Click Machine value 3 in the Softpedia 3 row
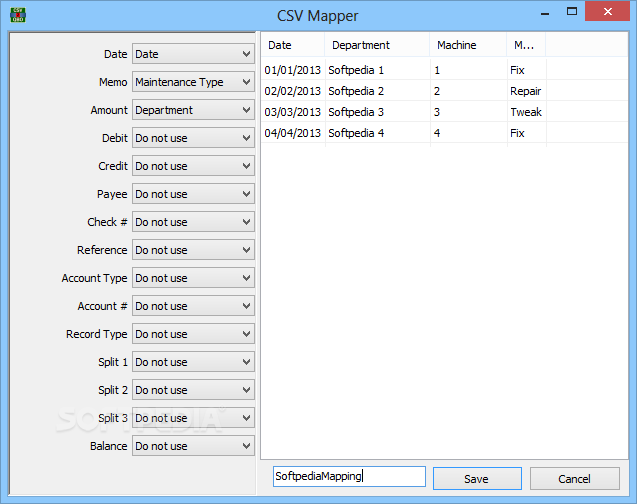 (469, 112)
